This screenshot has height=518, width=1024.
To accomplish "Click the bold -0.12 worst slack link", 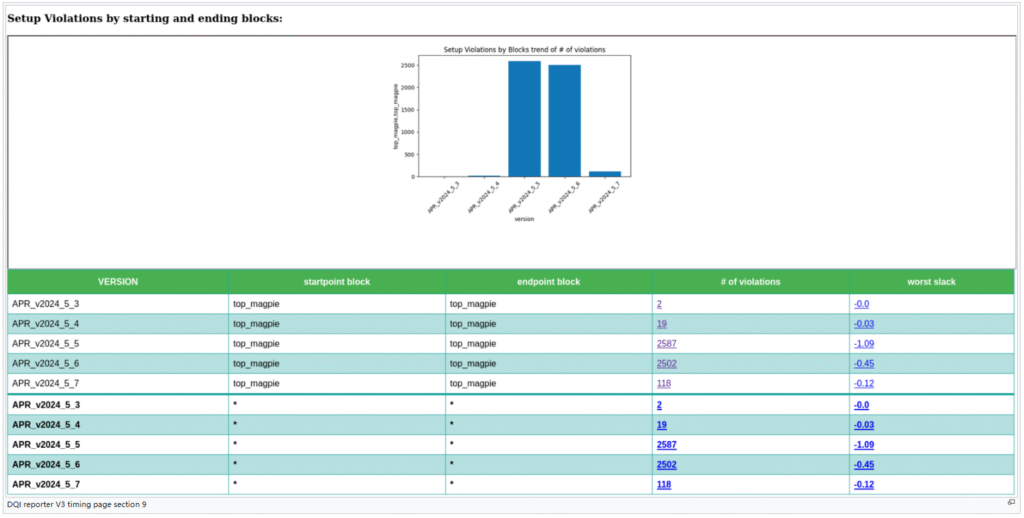I will [863, 484].
